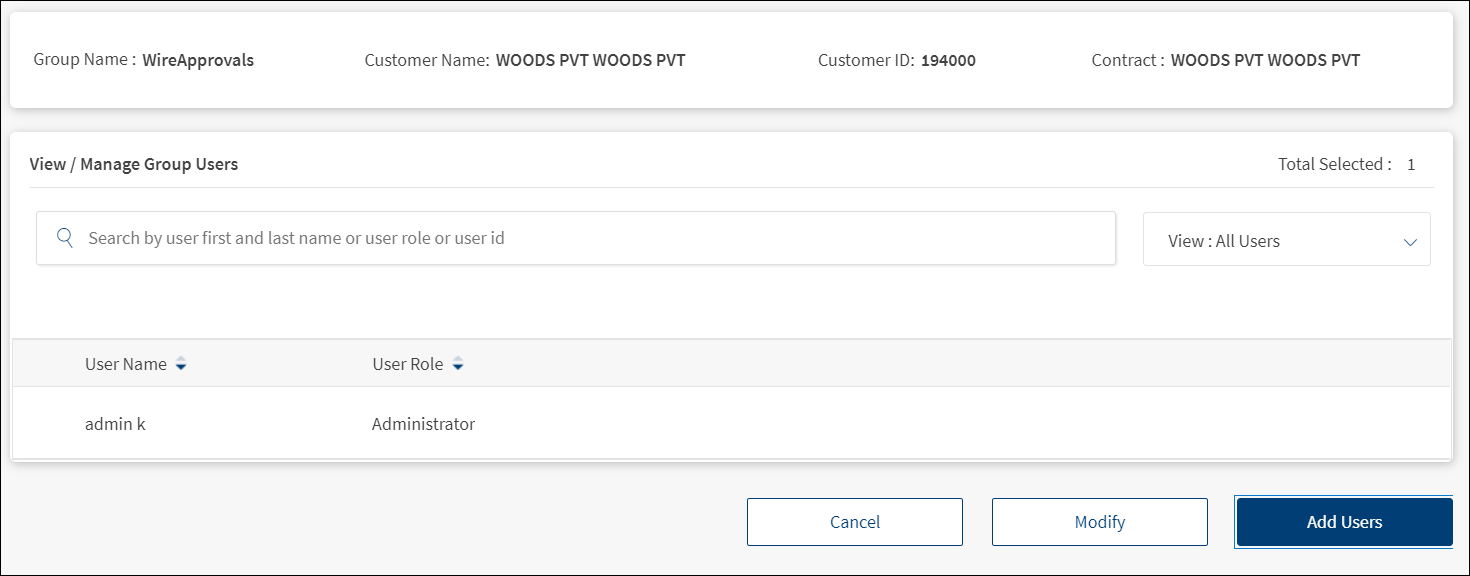This screenshot has height=576, width=1470.
Task: Click the Add Users button
Action: 1344,522
